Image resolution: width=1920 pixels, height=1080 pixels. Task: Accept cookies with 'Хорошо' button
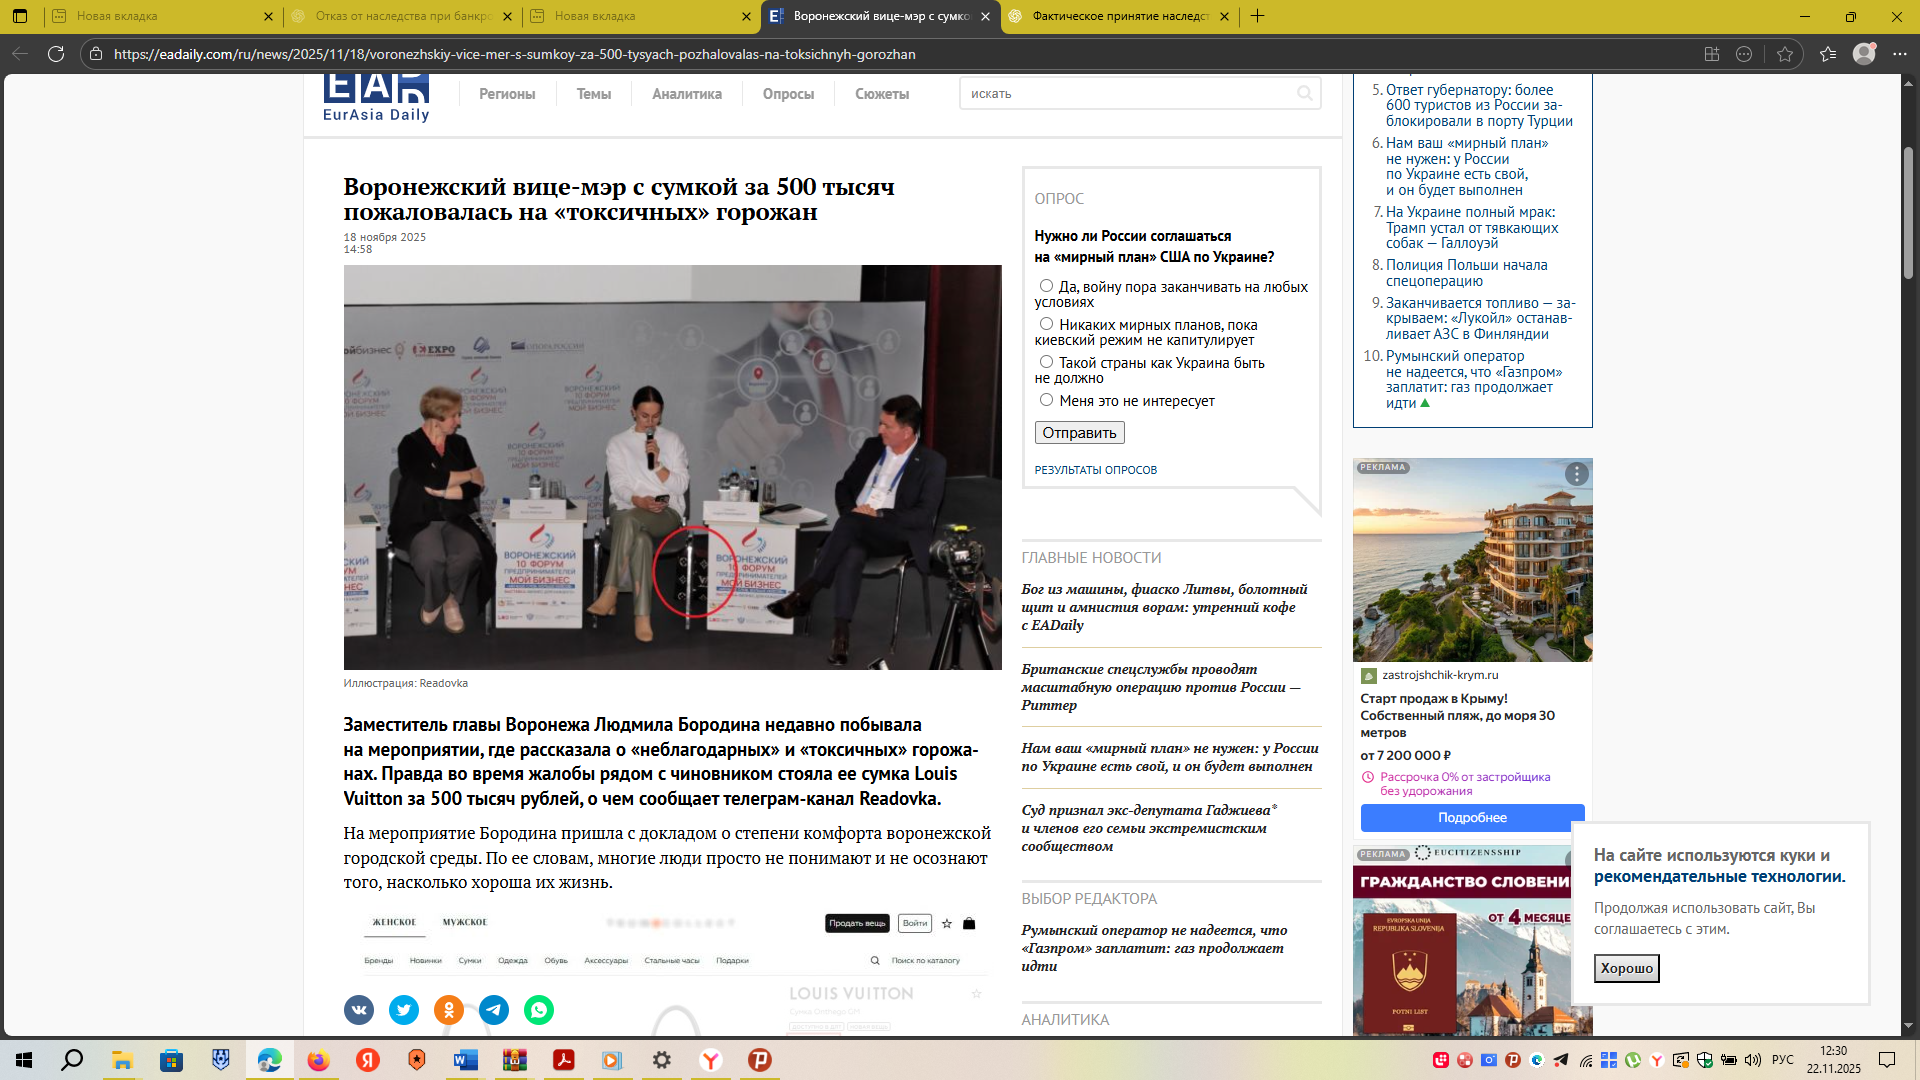1626,968
